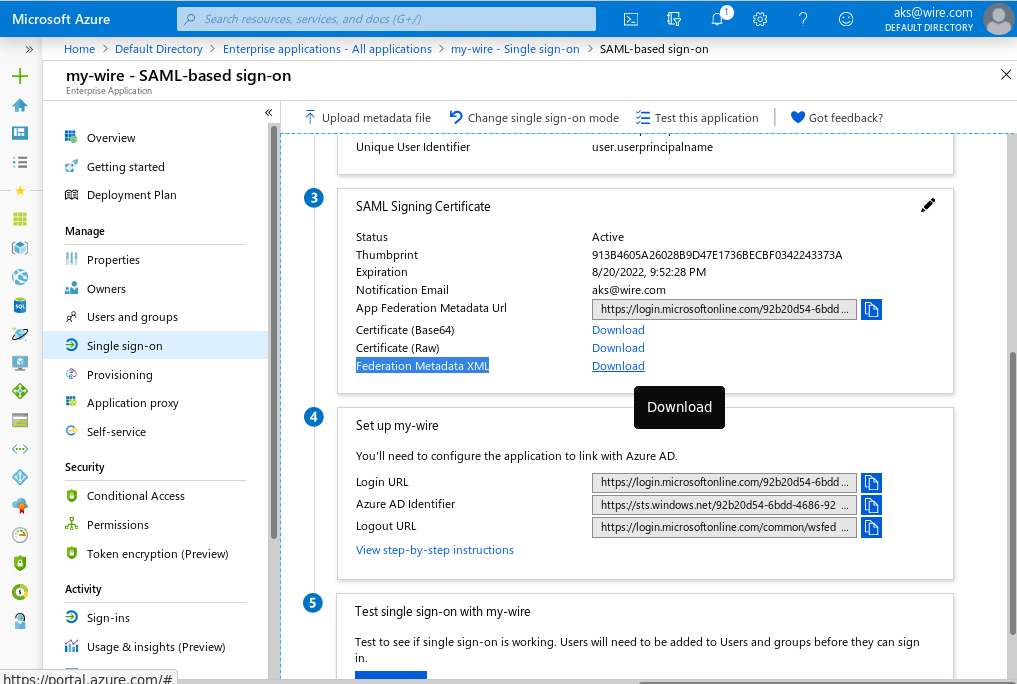Copy the Azure AD Identifier value
Viewport: 1017px width, 684px height.
[x=871, y=505]
